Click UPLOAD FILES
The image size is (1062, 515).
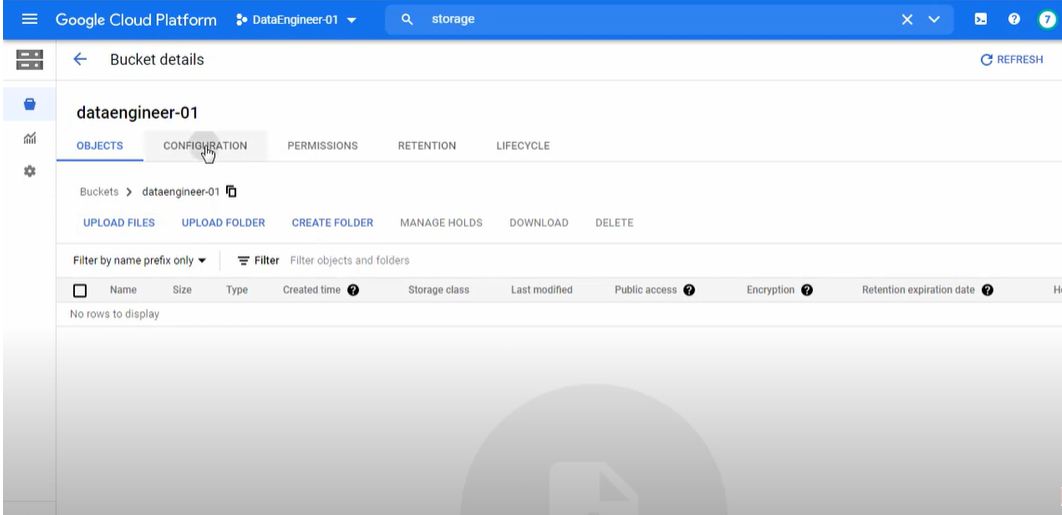pyautogui.click(x=119, y=223)
